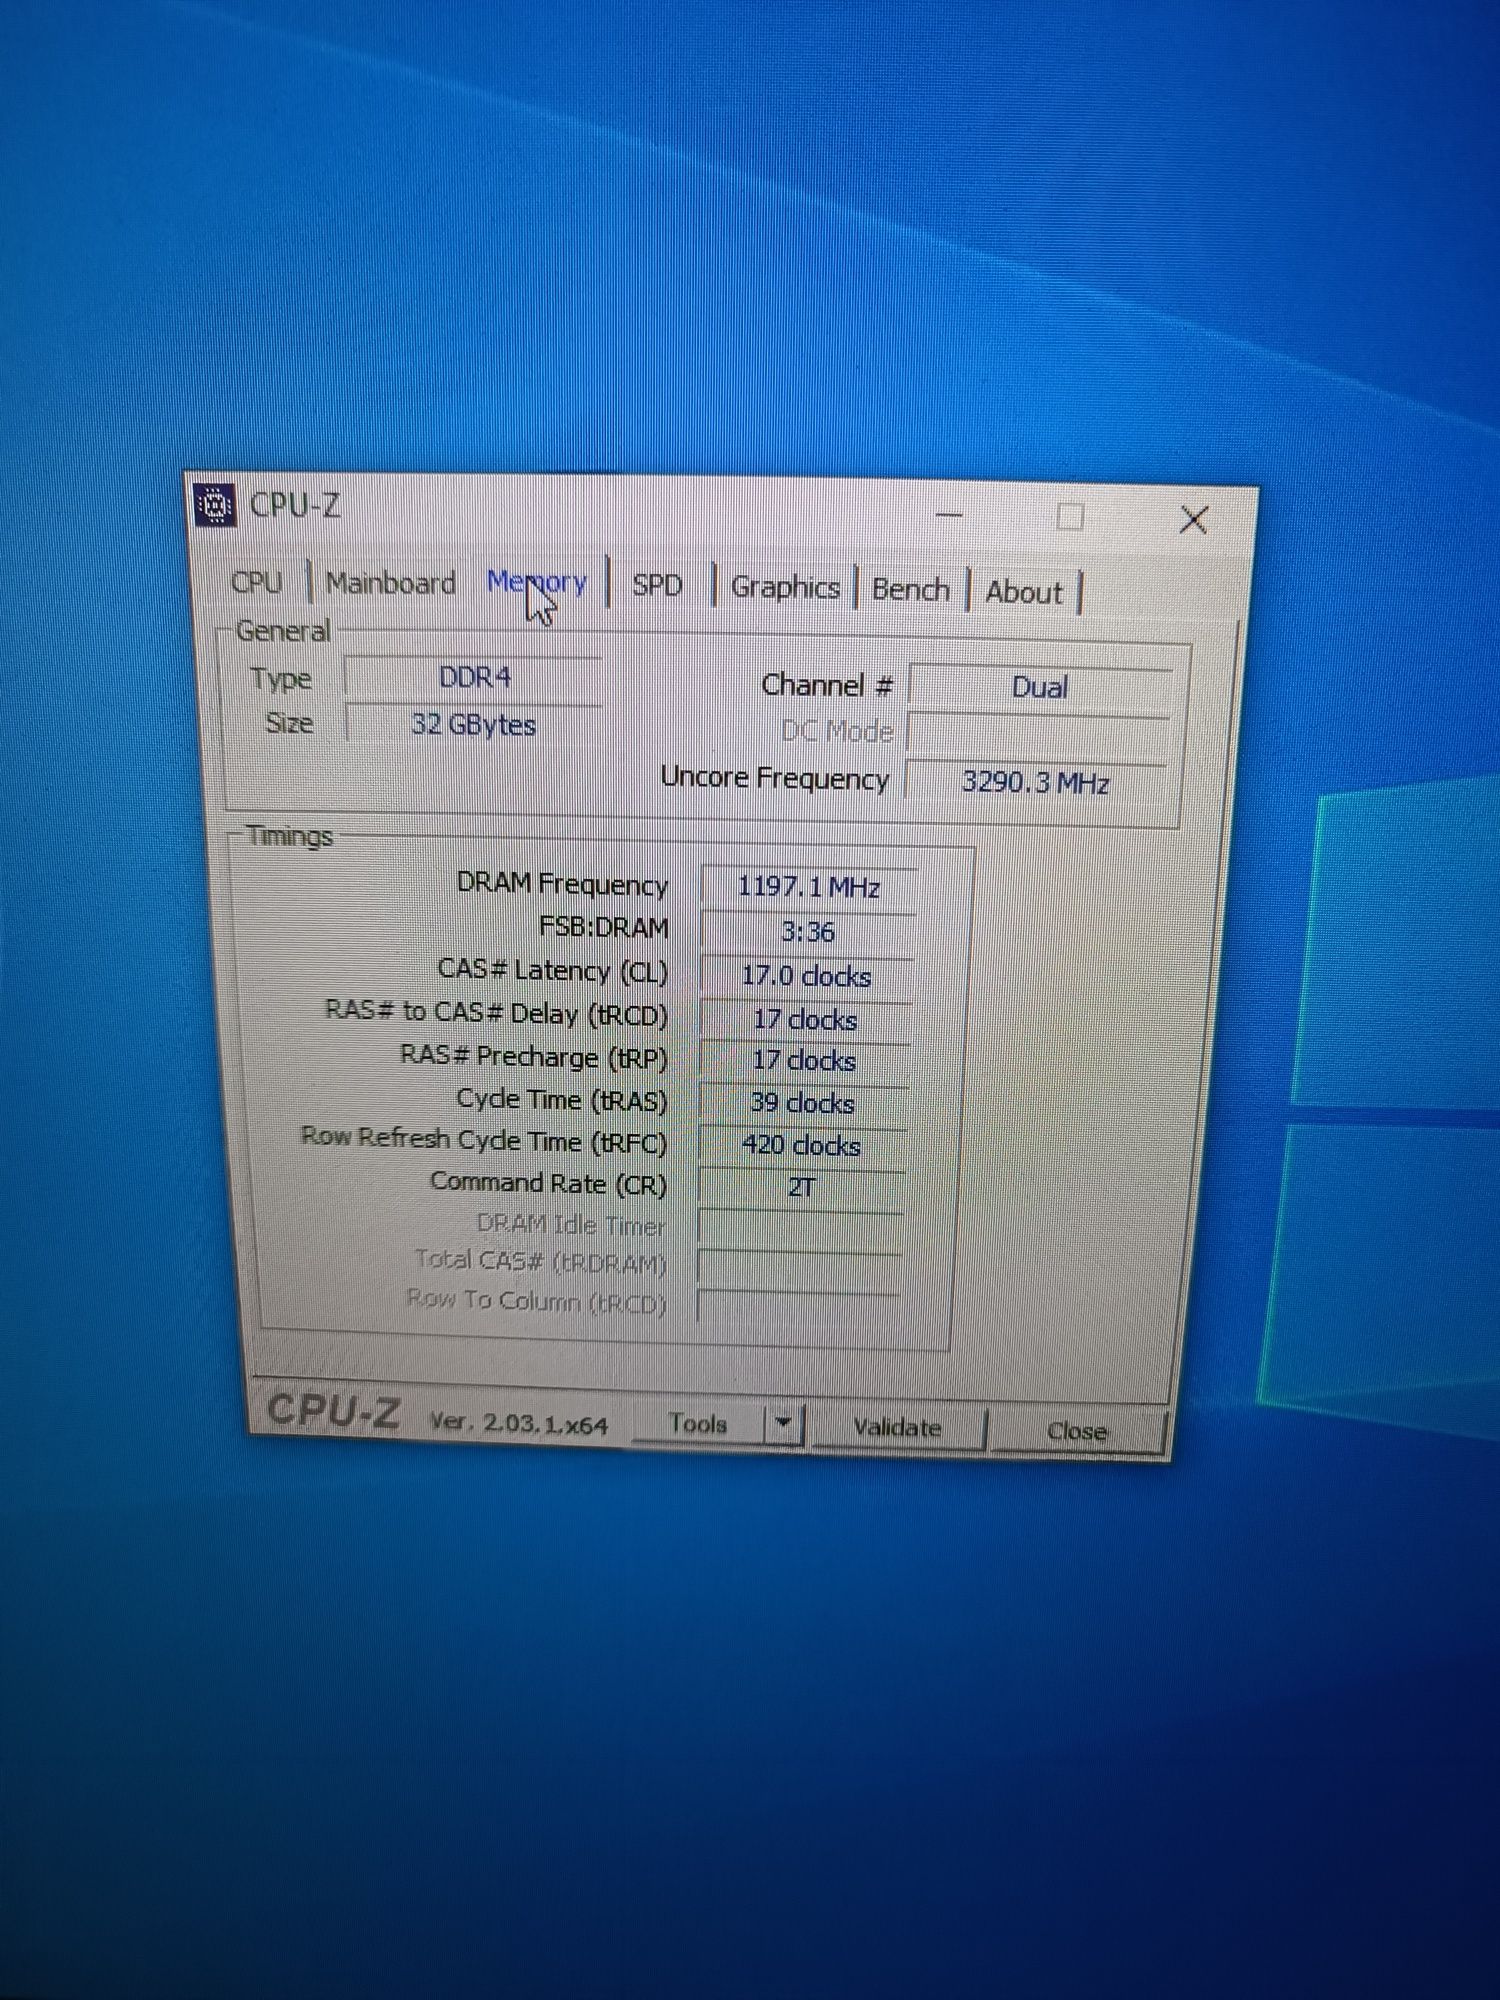This screenshot has width=1500, height=2000.
Task: Click the empty DRAM Idle Timer field
Action: (800, 1228)
